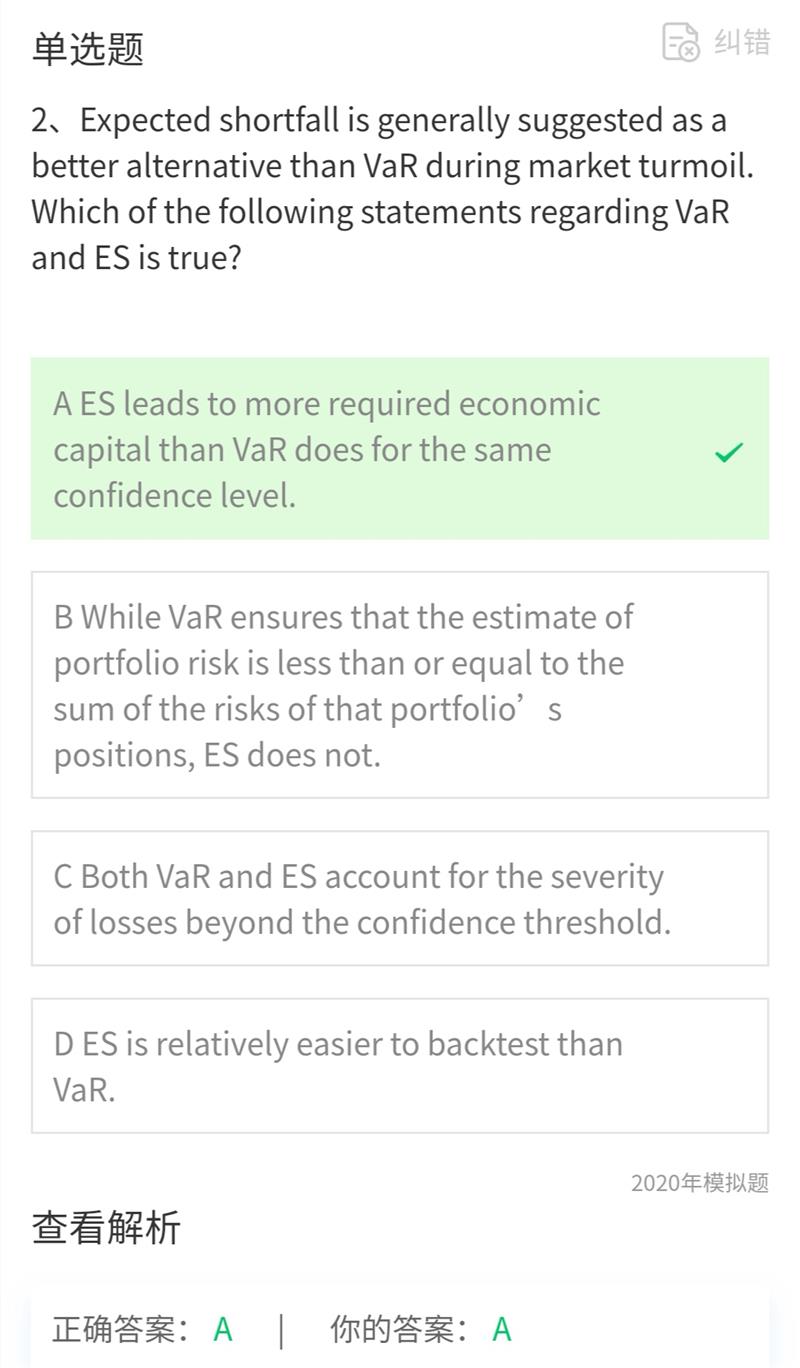This screenshot has height=1368, width=800.
Task: Select answer option A about economic capital
Action: [x=400, y=449]
